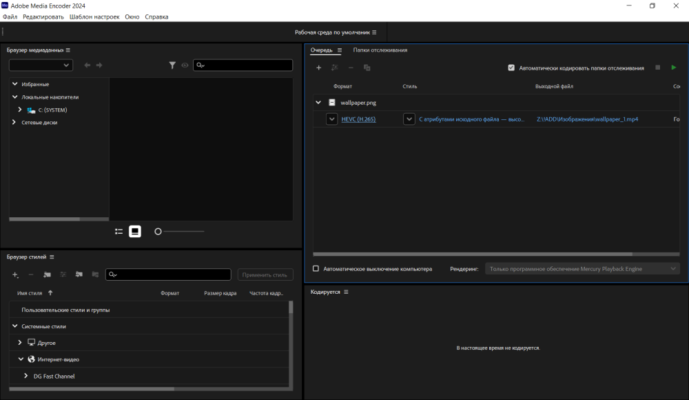
Task: Toggle the eye view icon in Media Browser
Action: (185, 65)
